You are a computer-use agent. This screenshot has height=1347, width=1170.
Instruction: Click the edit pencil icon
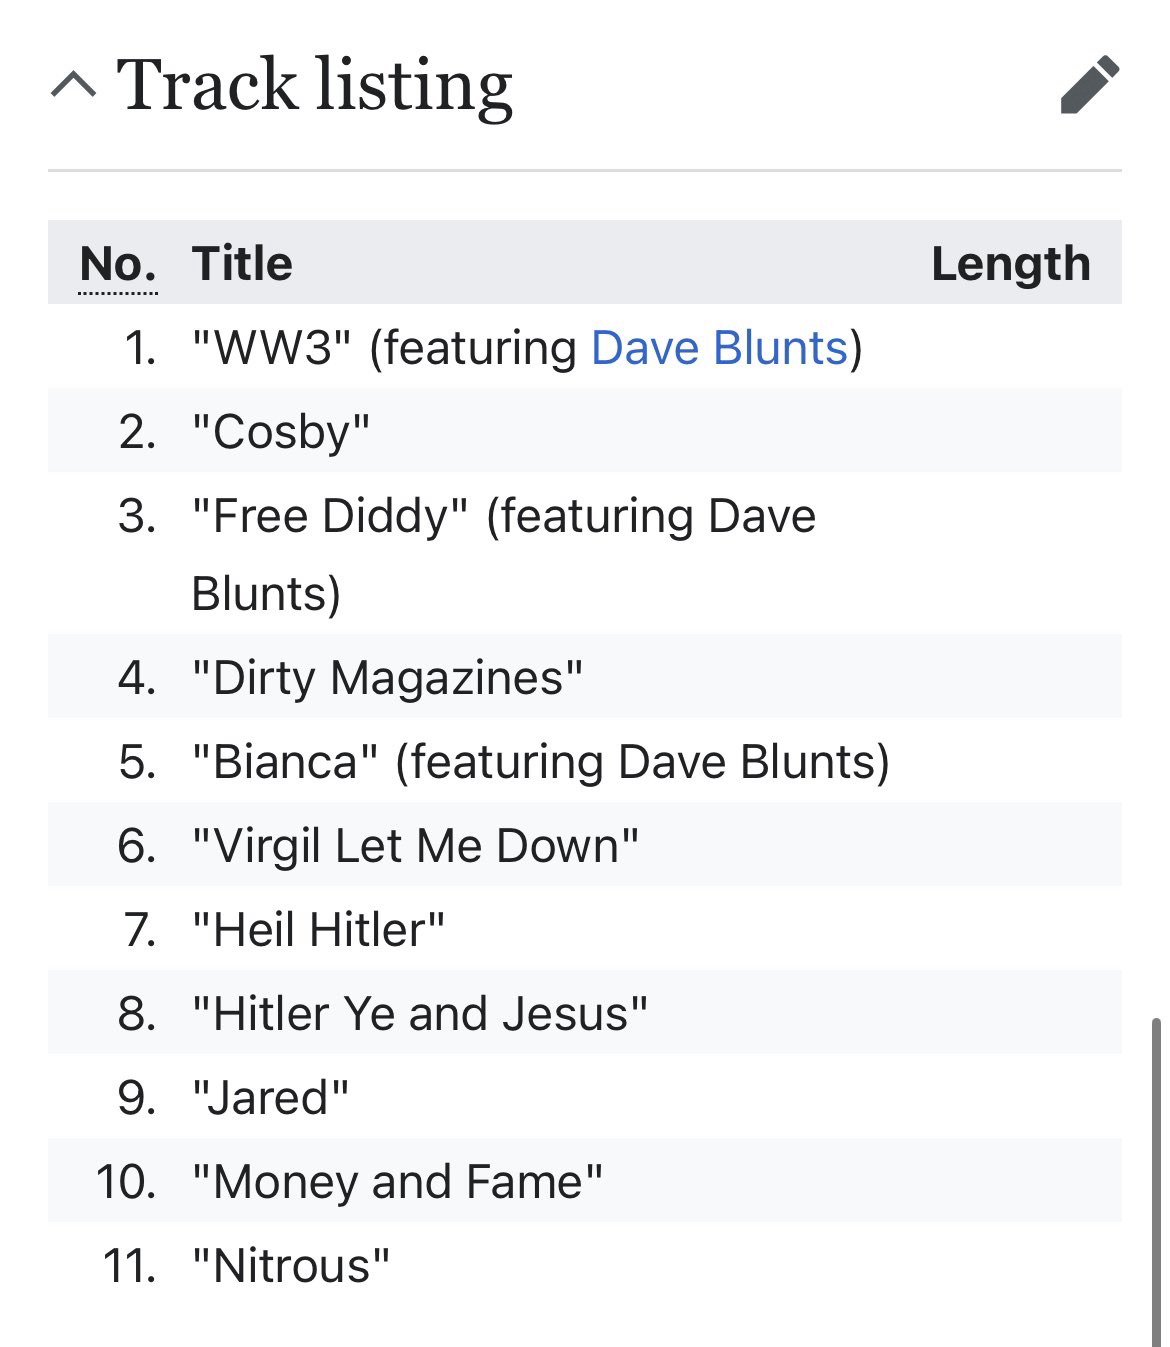(x=1089, y=85)
